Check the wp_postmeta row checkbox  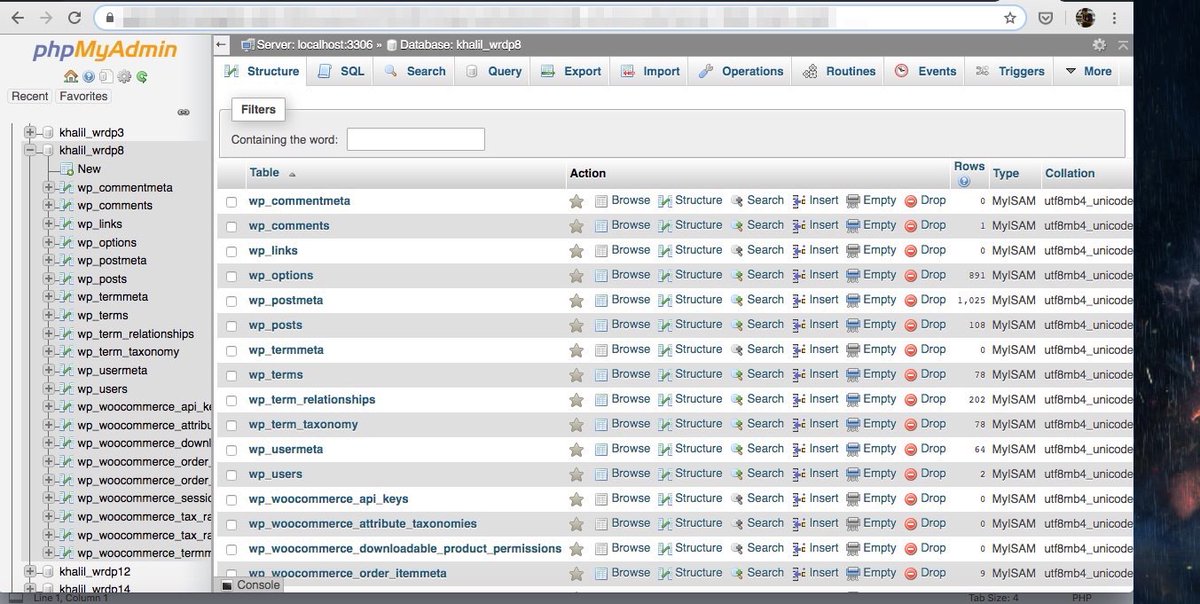(232, 301)
